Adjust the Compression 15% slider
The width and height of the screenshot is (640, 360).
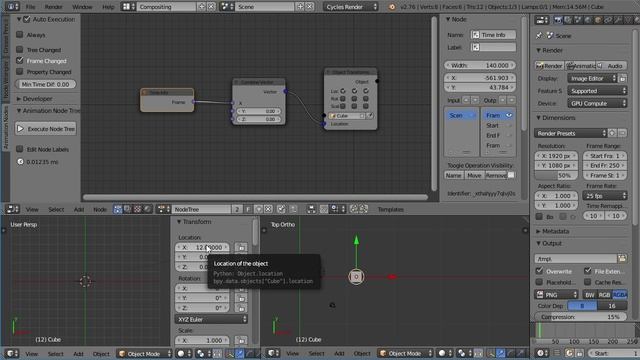click(580, 317)
